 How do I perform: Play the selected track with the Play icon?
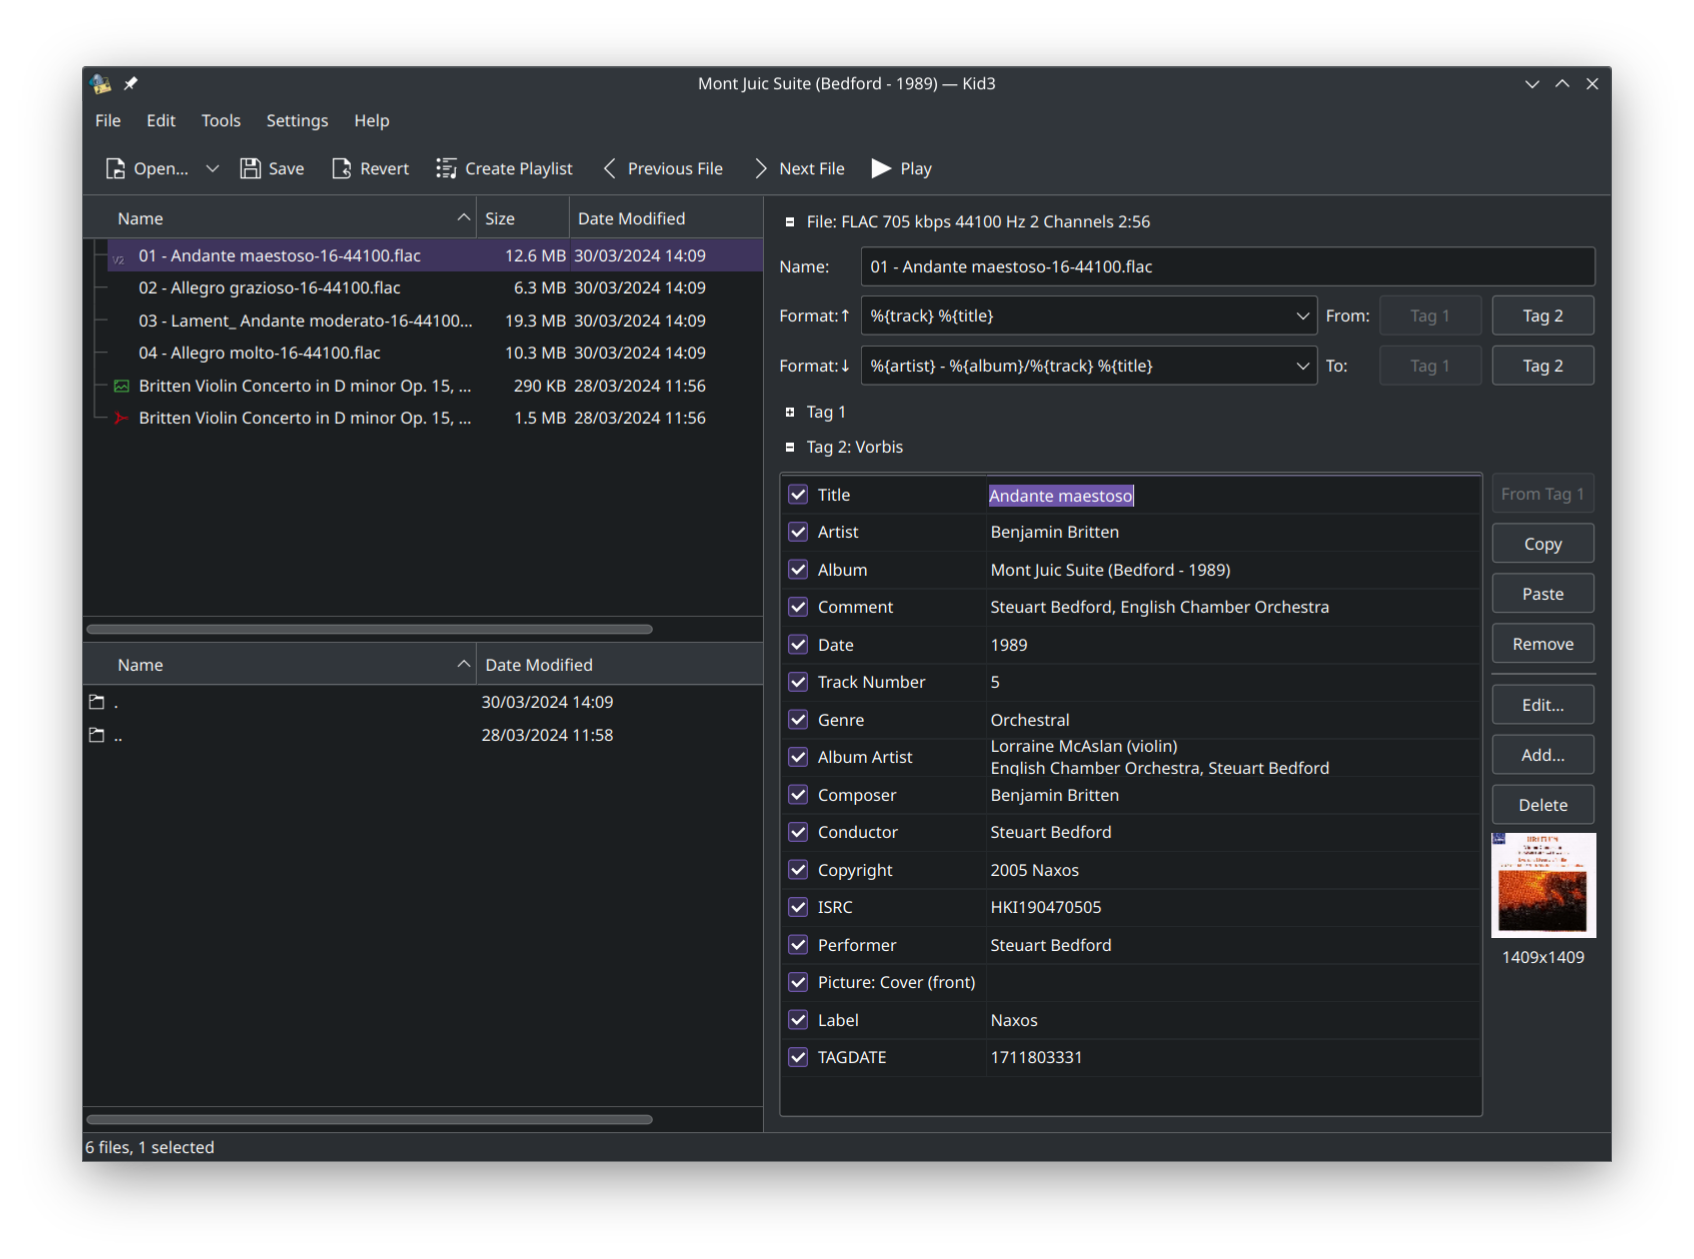(879, 168)
